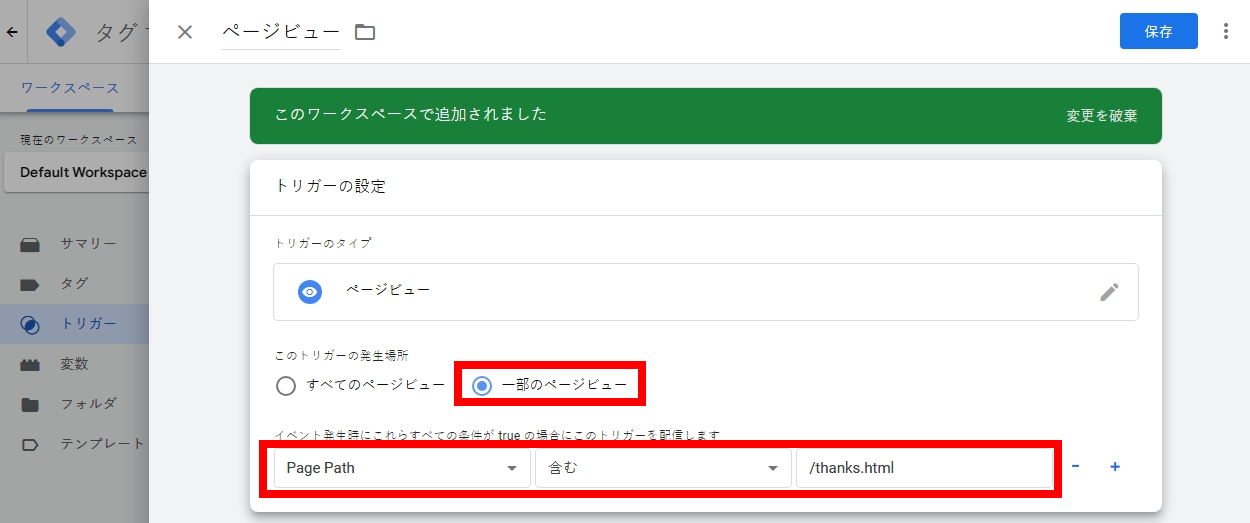Screen dimensions: 1250x523
Task: Open タグ in the left sidebar
Action: (74, 283)
